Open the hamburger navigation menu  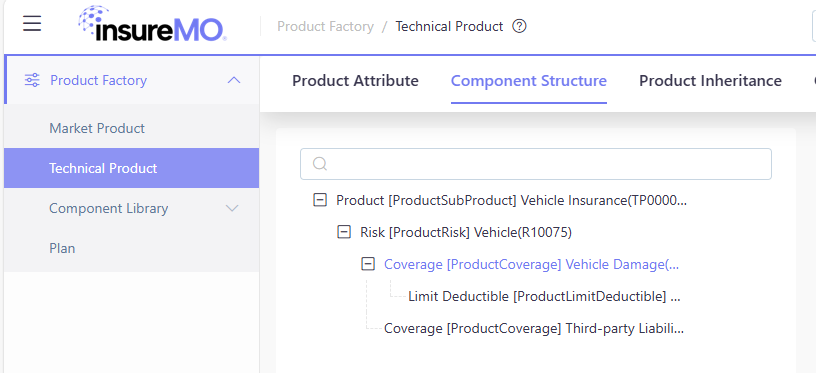tap(32, 24)
